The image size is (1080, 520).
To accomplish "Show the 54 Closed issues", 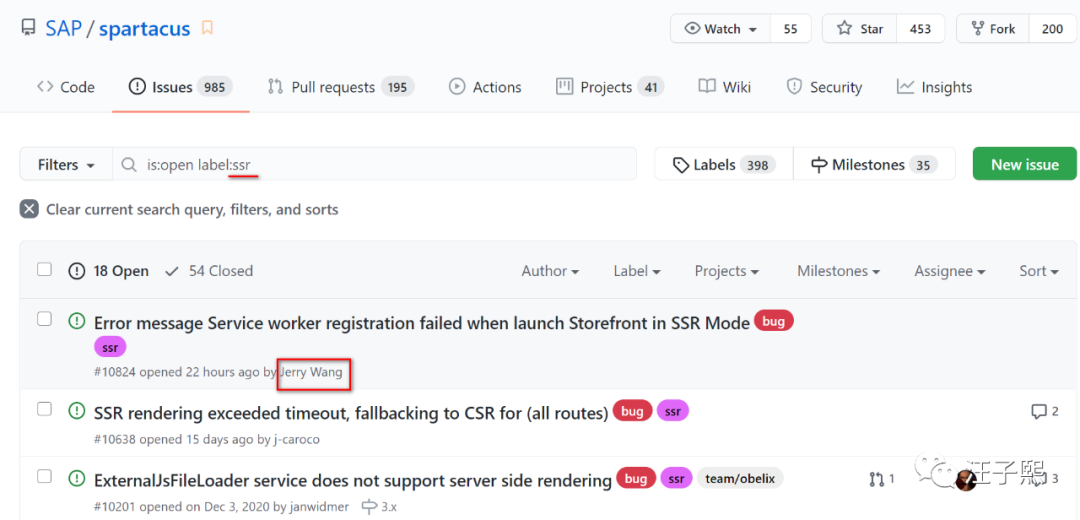I will click(209, 271).
